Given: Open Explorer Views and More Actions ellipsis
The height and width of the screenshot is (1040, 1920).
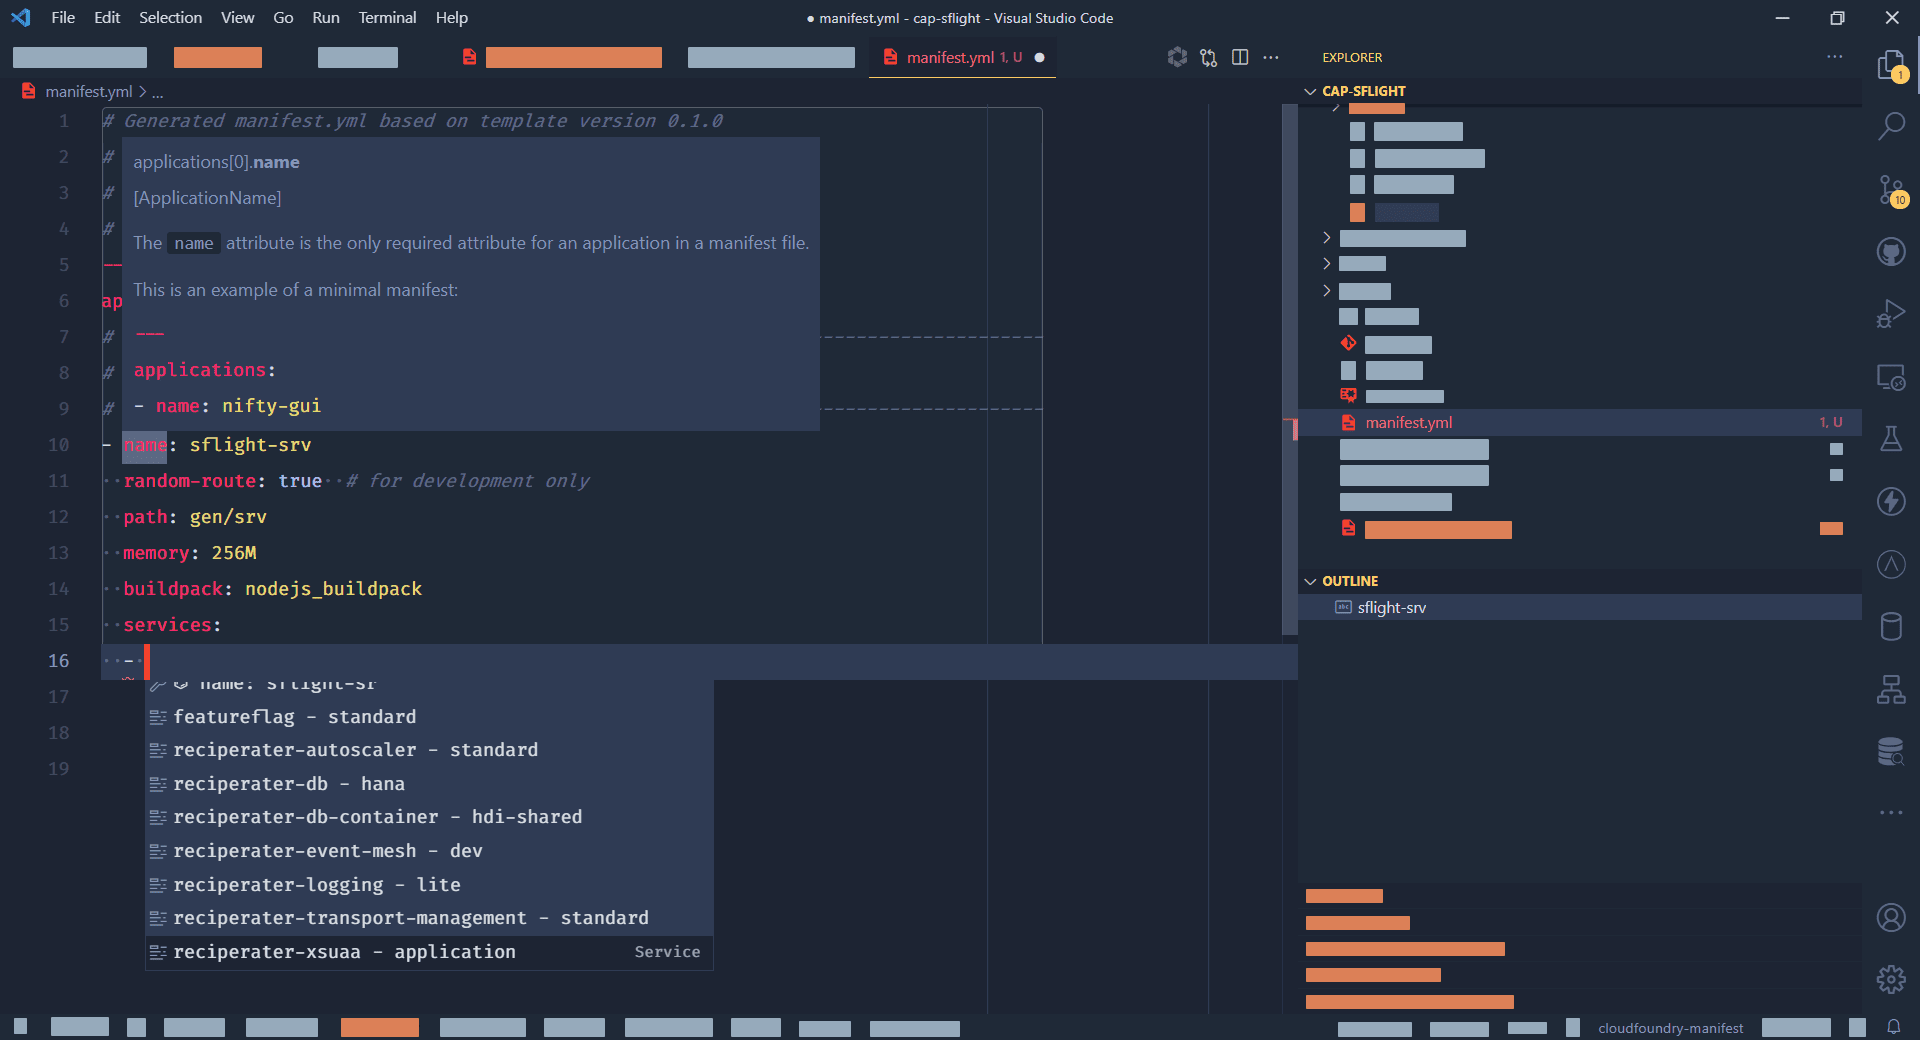Looking at the screenshot, I should click(1835, 57).
